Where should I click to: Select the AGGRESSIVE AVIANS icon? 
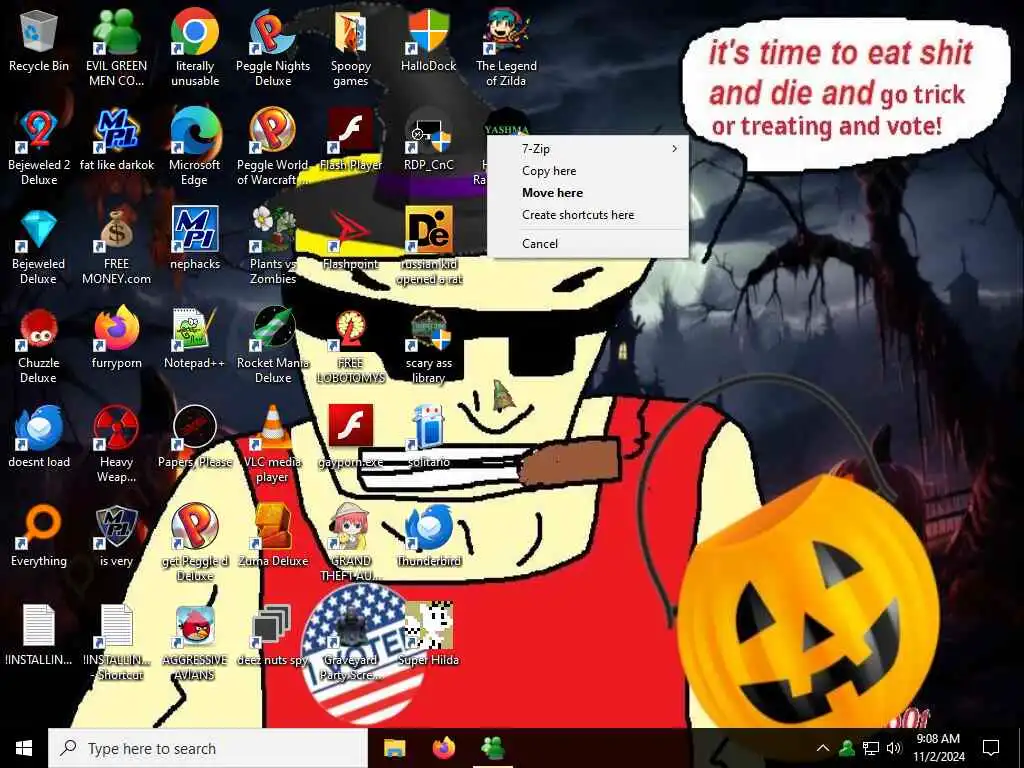tap(195, 627)
